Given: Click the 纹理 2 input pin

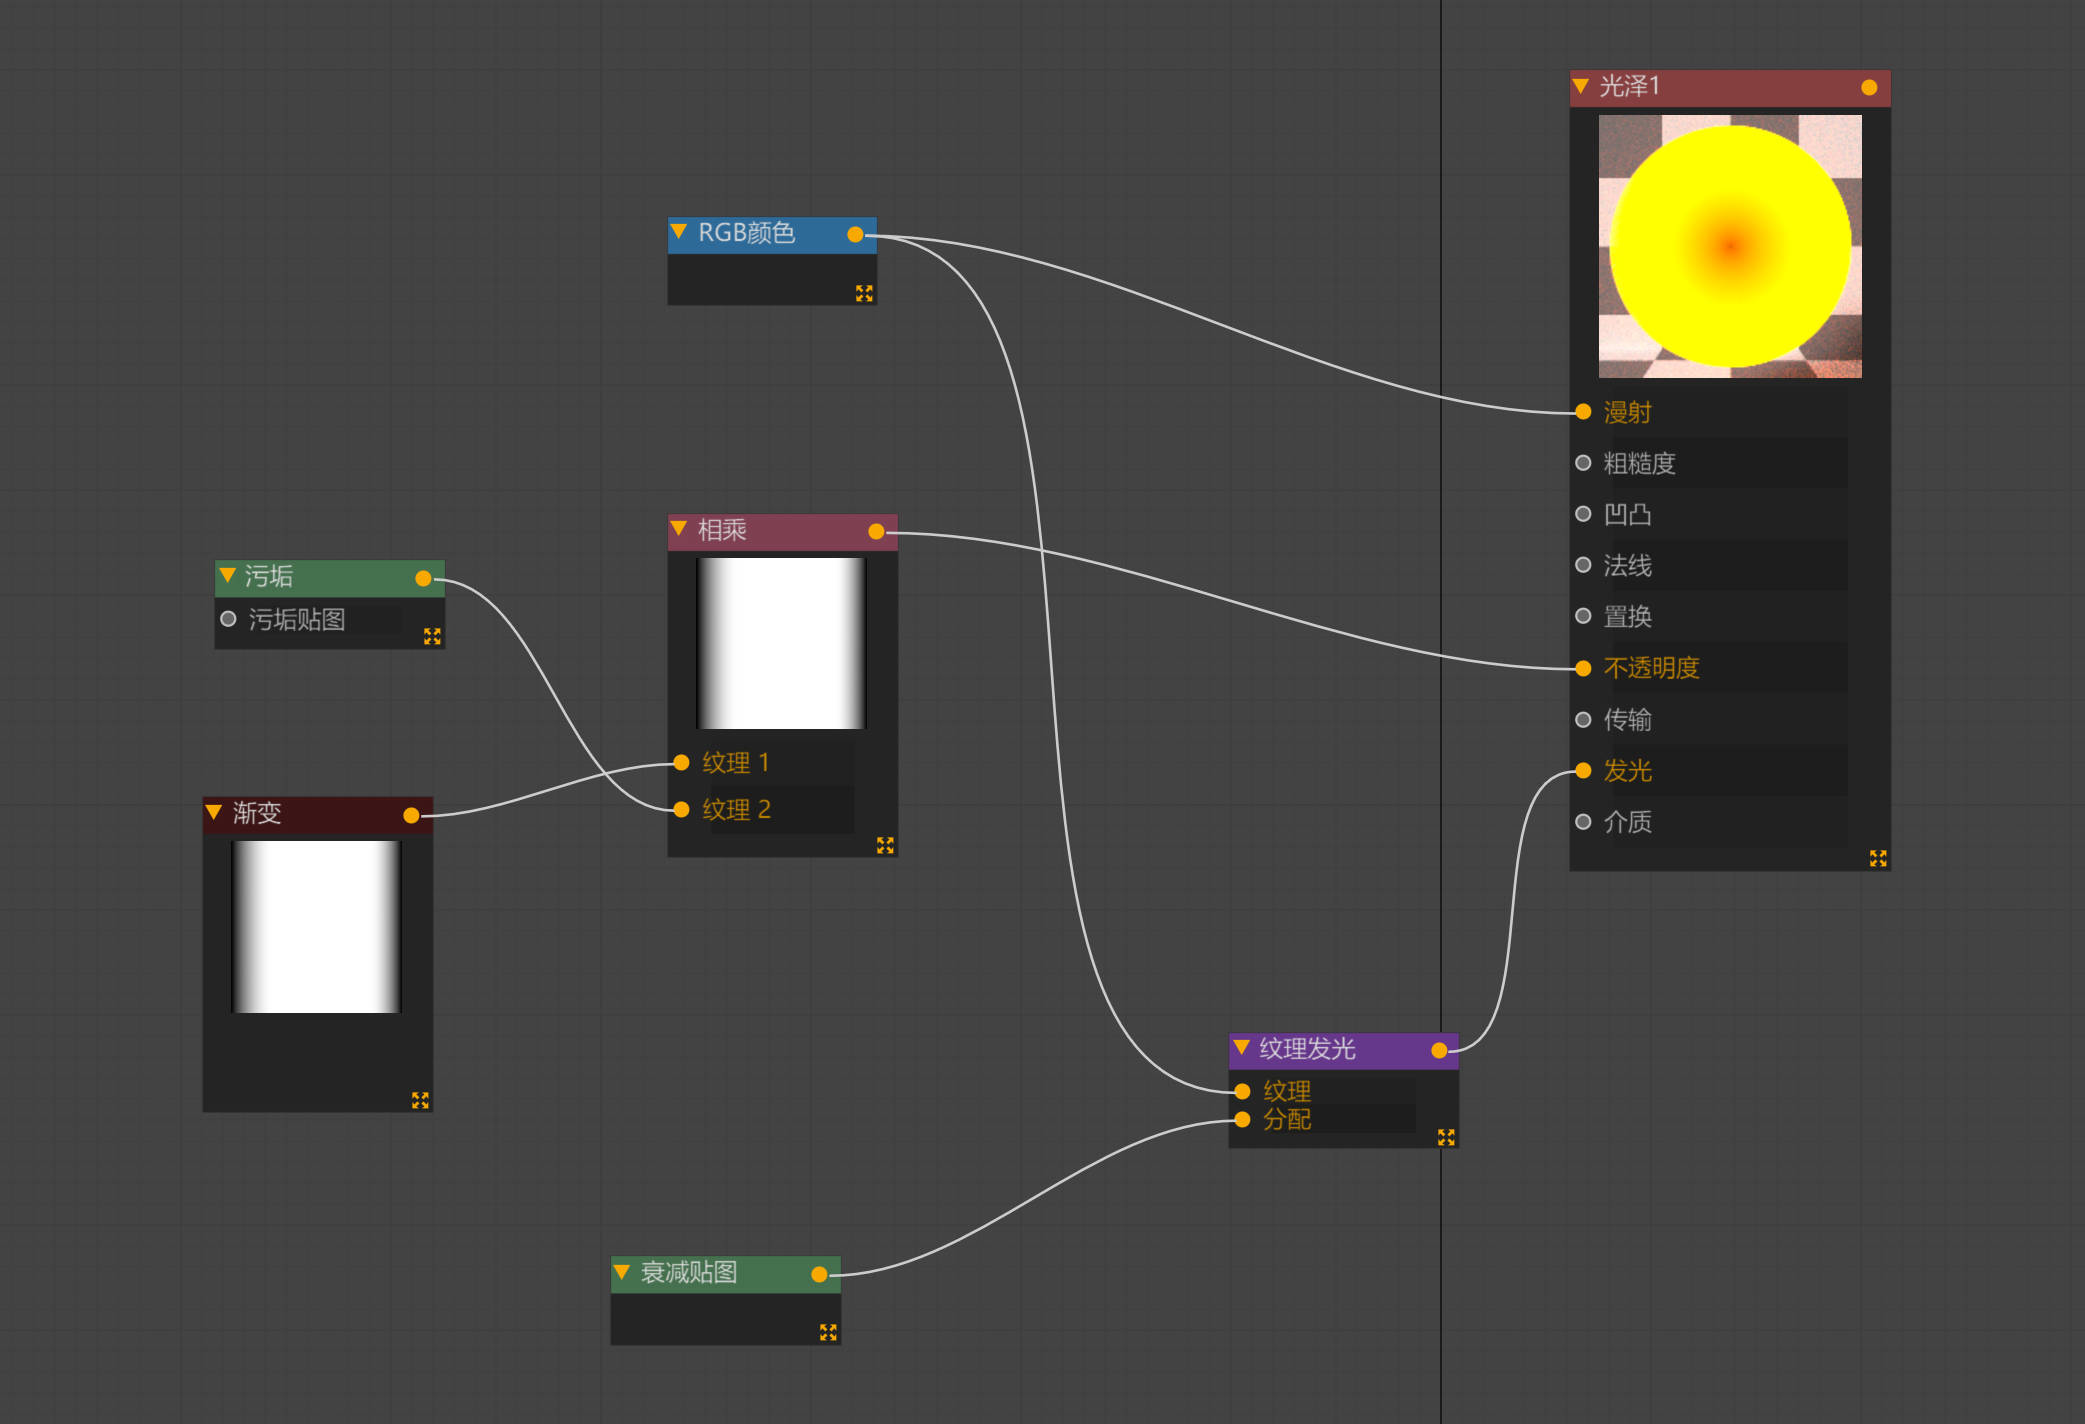Looking at the screenshot, I should (x=681, y=809).
